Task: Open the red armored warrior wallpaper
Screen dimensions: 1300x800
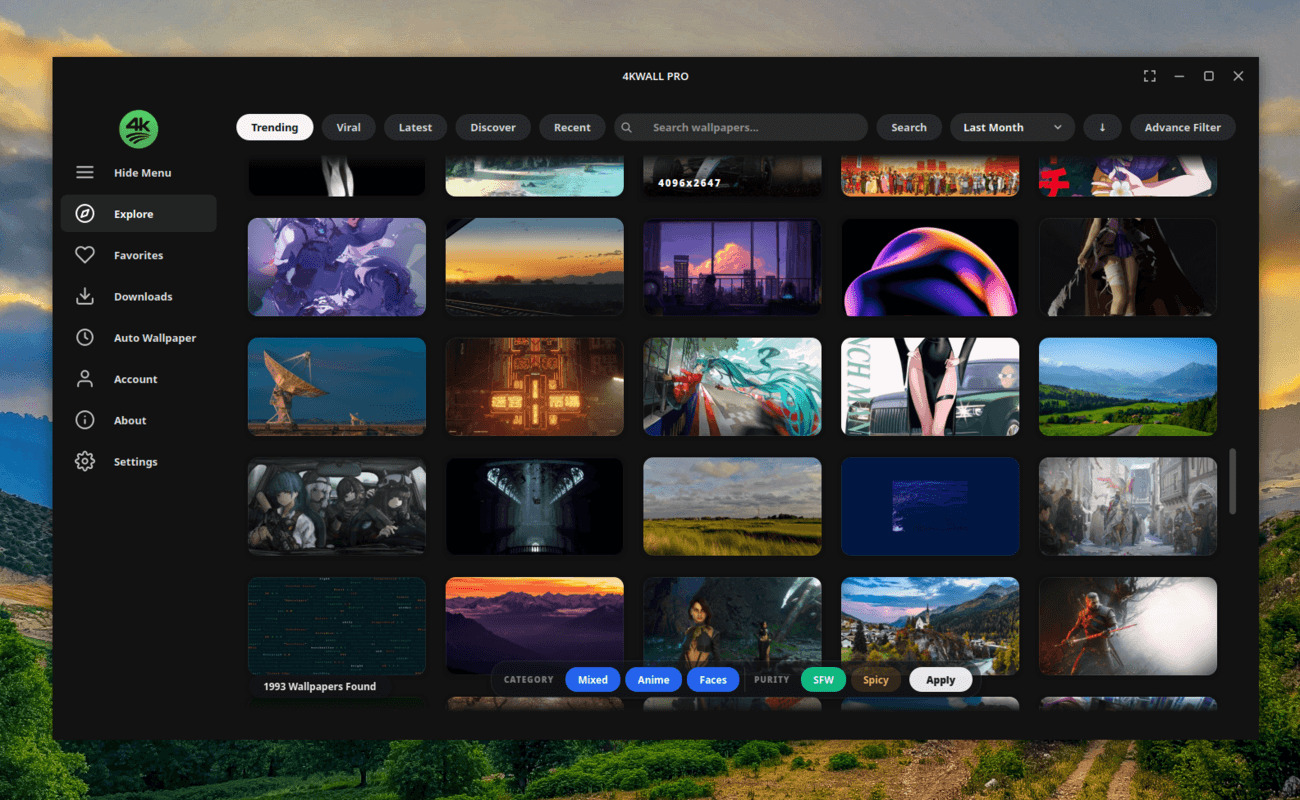Action: click(1129, 627)
